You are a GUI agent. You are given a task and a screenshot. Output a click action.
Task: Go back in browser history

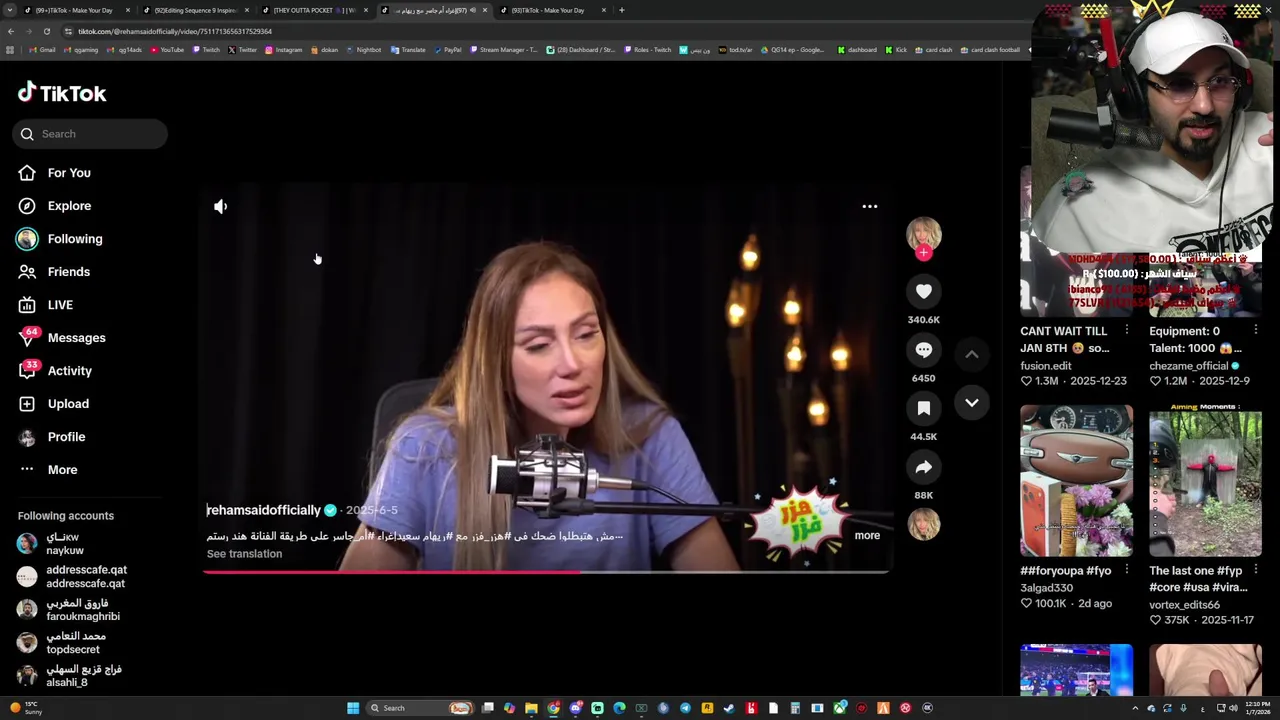10,31
